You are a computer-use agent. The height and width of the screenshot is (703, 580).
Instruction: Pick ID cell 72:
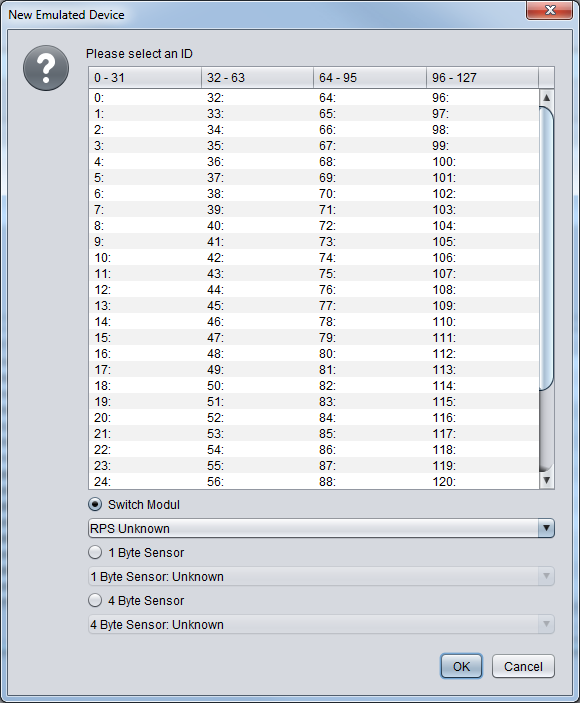point(370,226)
